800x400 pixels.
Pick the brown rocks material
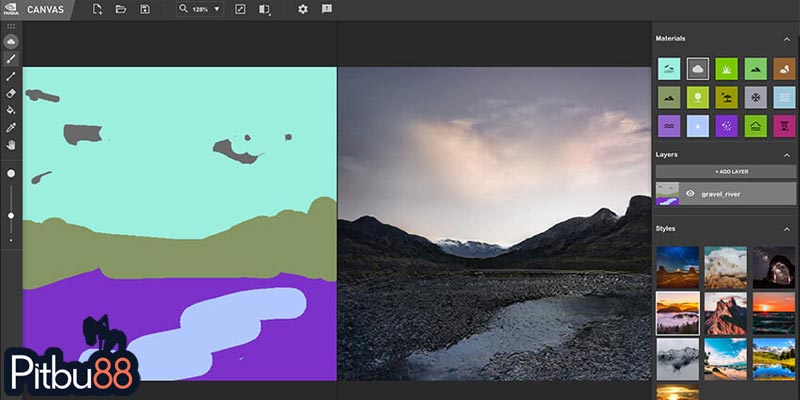[x=784, y=69]
